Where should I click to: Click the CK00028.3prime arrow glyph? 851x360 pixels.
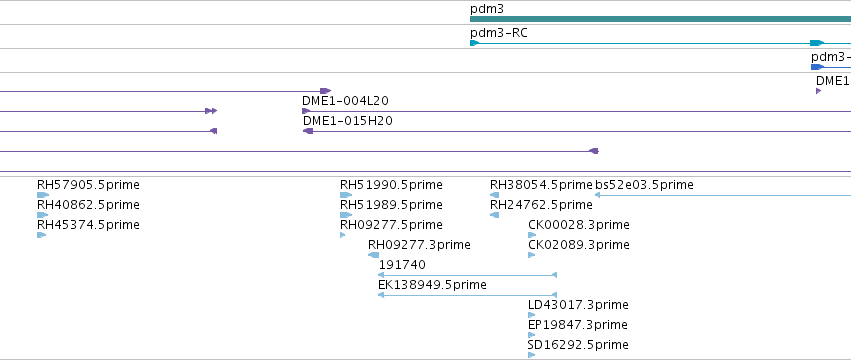pos(532,235)
